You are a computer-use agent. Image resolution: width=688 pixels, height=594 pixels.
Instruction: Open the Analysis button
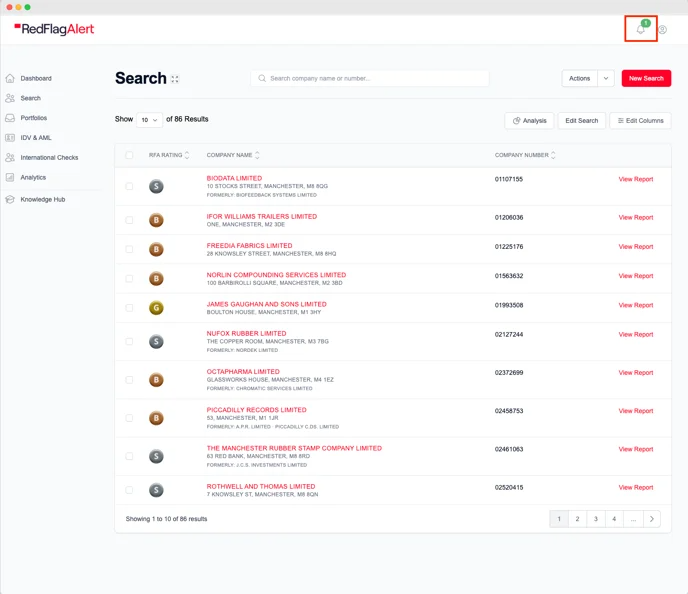[x=530, y=121]
